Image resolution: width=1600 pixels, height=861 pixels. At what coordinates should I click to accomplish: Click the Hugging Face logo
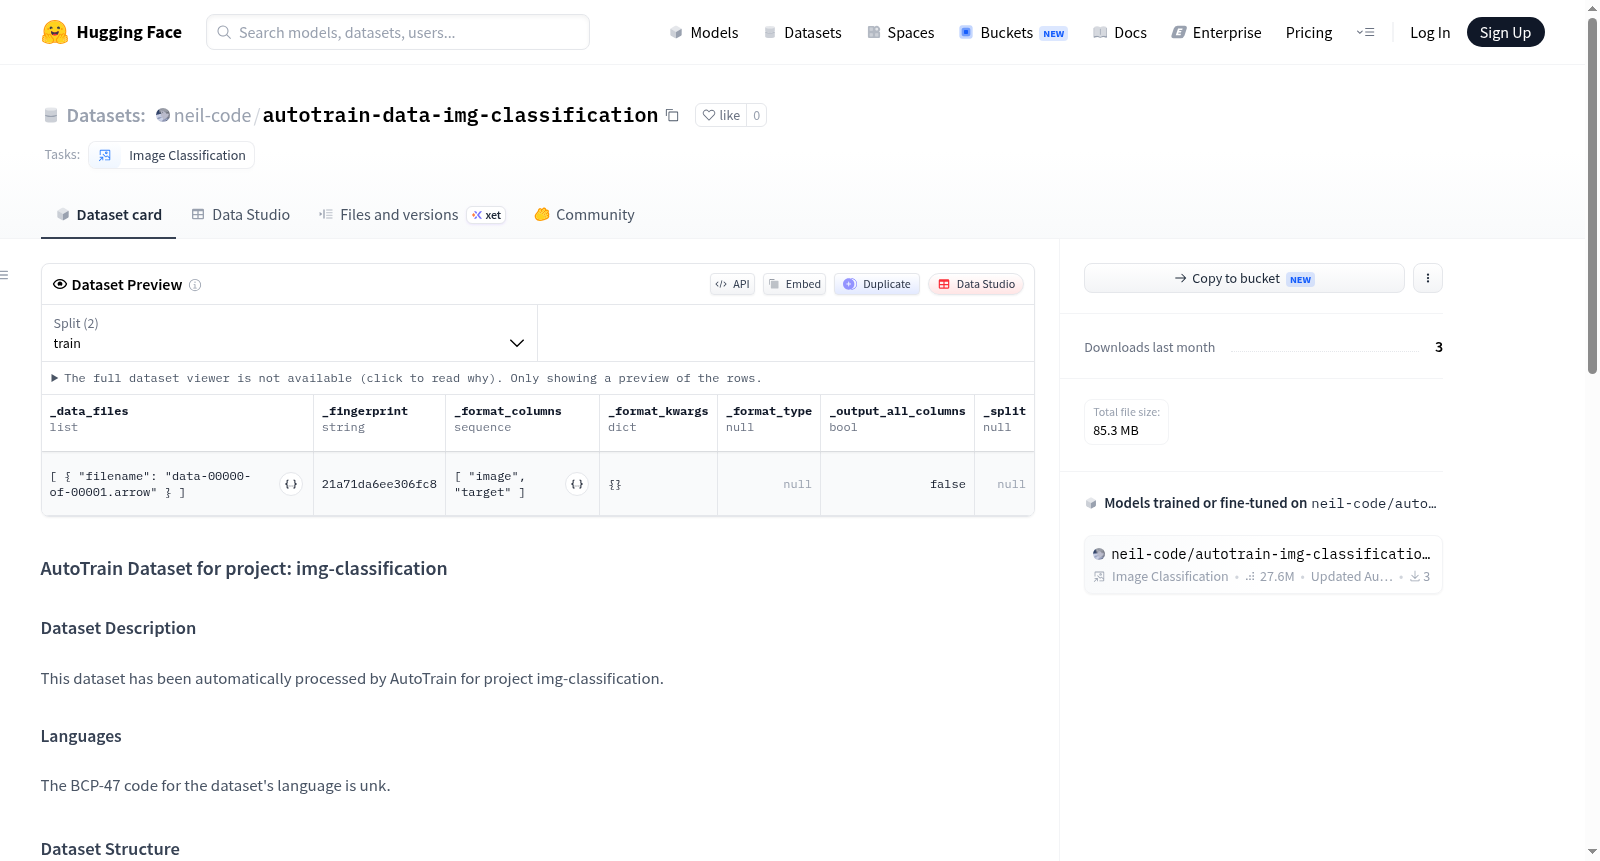pyautogui.click(x=111, y=32)
